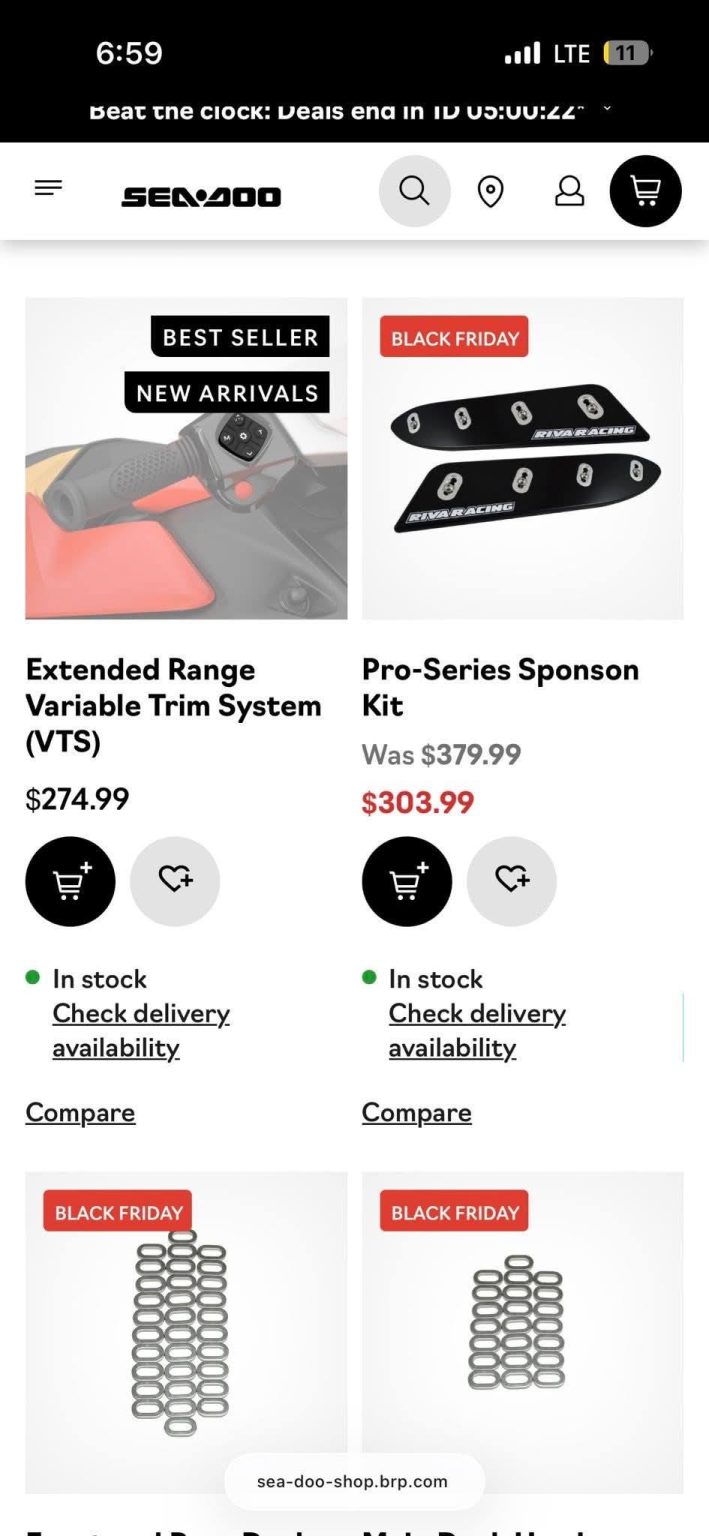Open the shopping cart icon
Viewport: 709px width, 1536px height.
click(645, 191)
